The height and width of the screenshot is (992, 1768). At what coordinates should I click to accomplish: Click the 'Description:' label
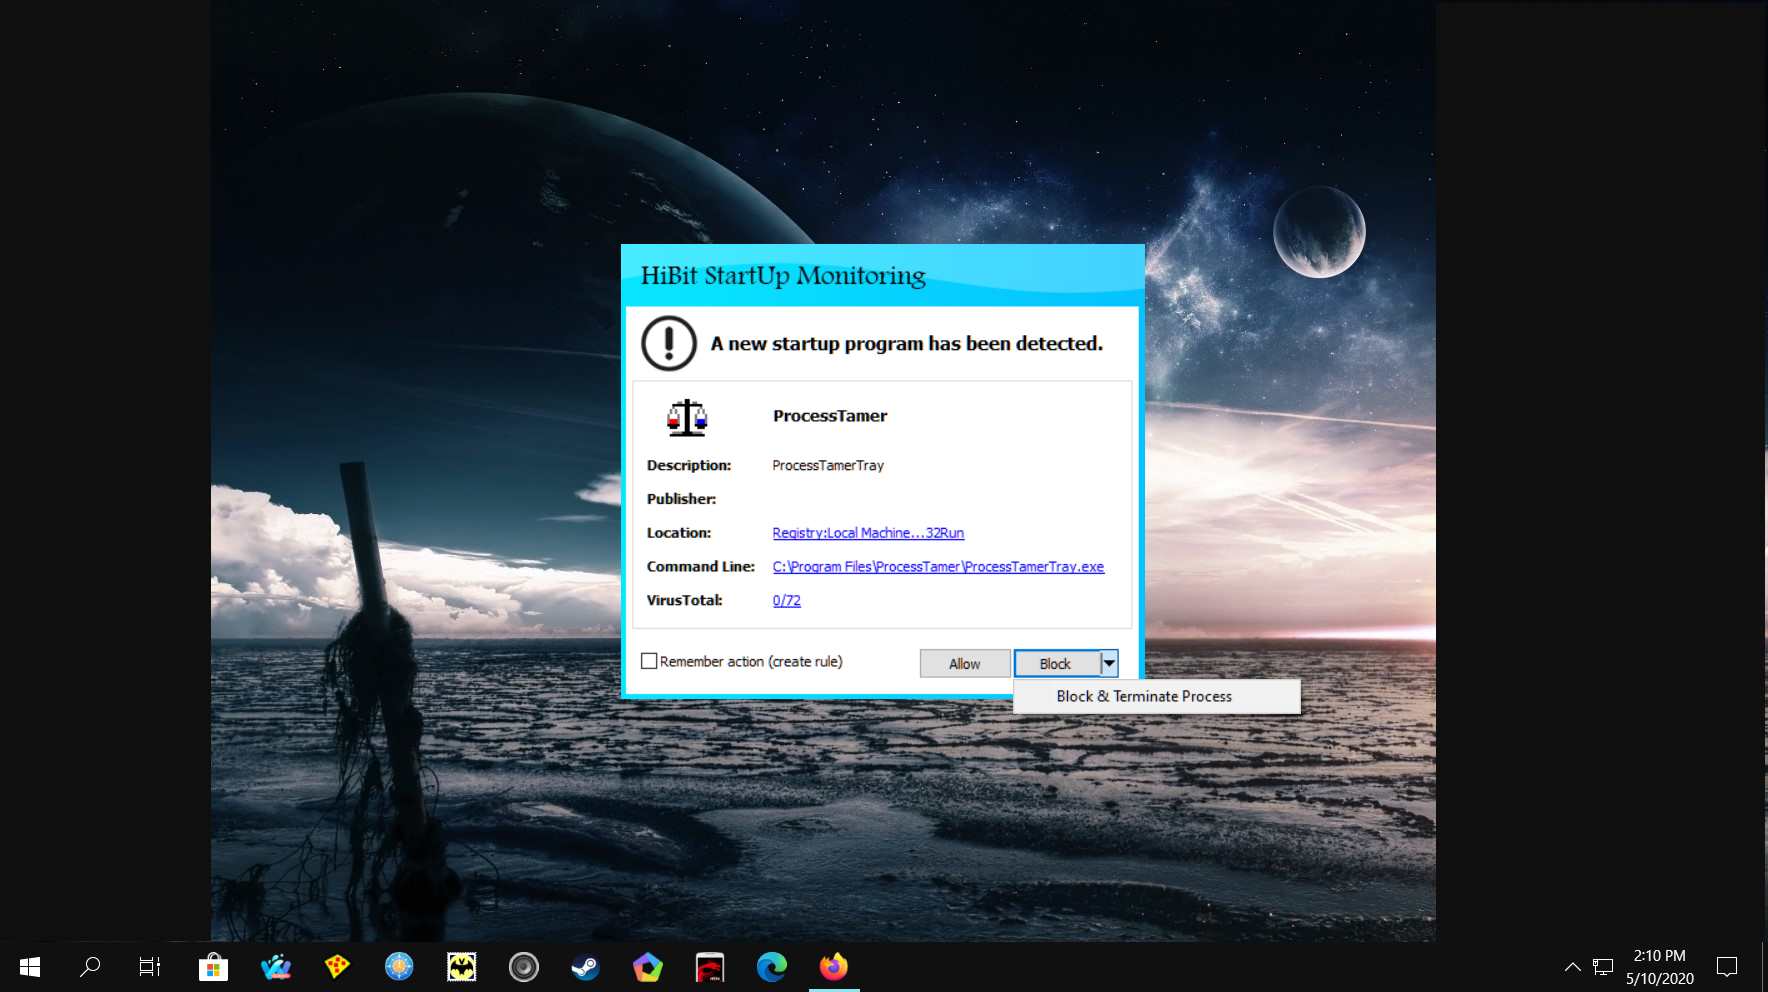click(x=689, y=465)
